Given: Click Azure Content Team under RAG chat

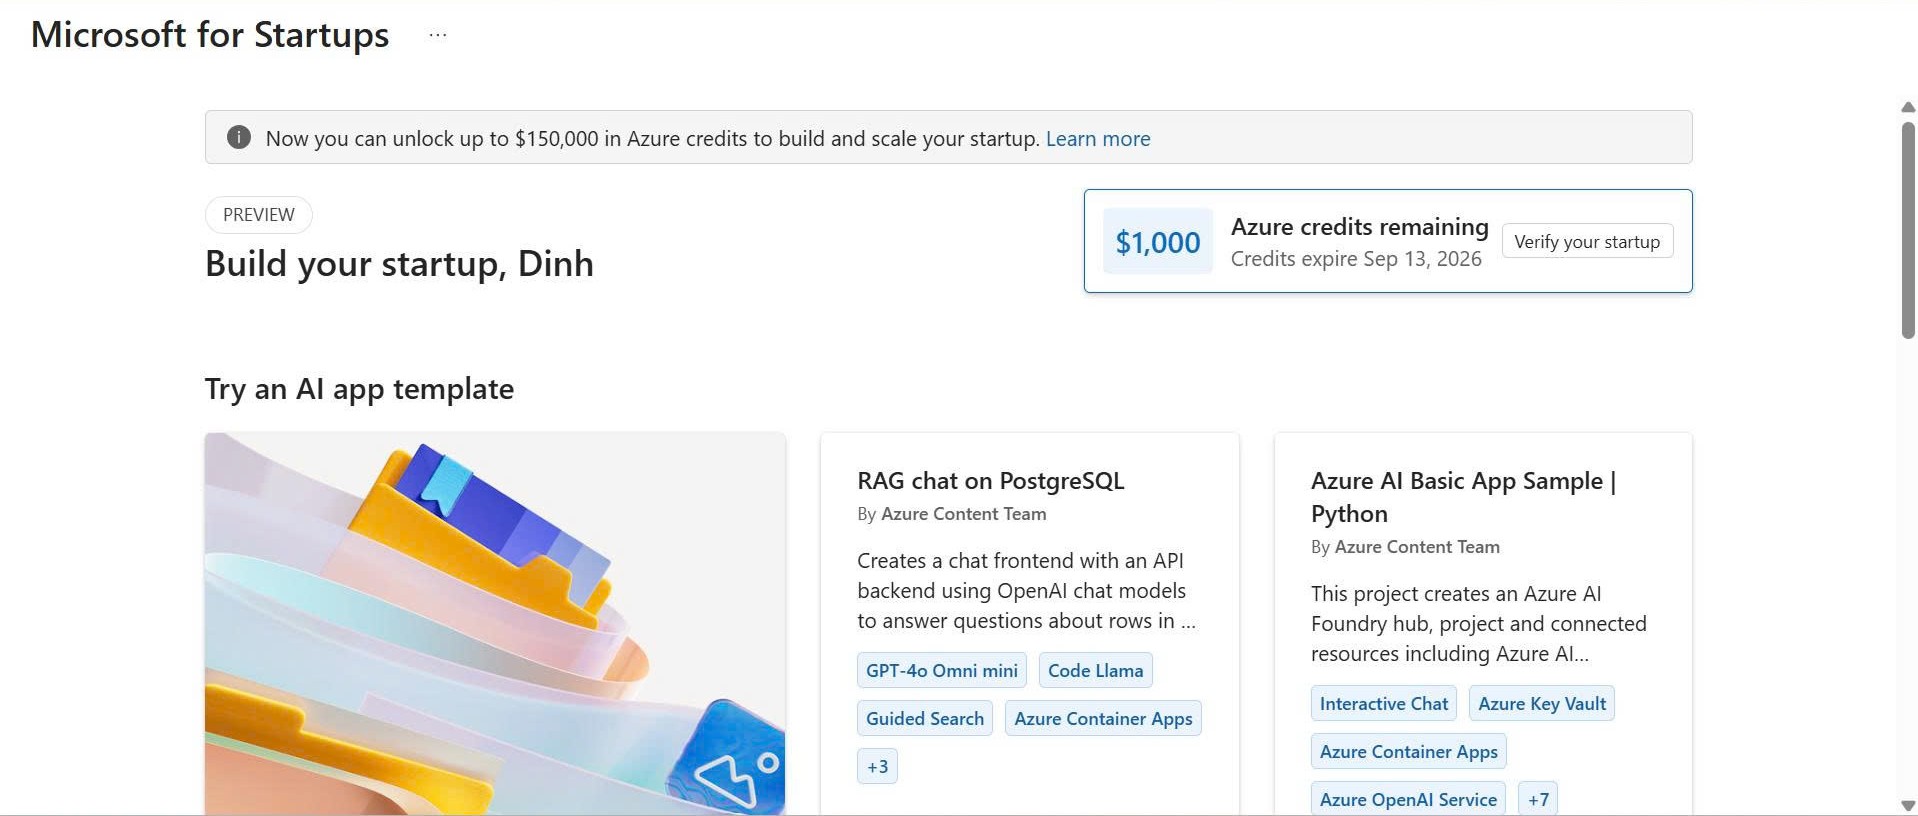Looking at the screenshot, I should pos(963,514).
